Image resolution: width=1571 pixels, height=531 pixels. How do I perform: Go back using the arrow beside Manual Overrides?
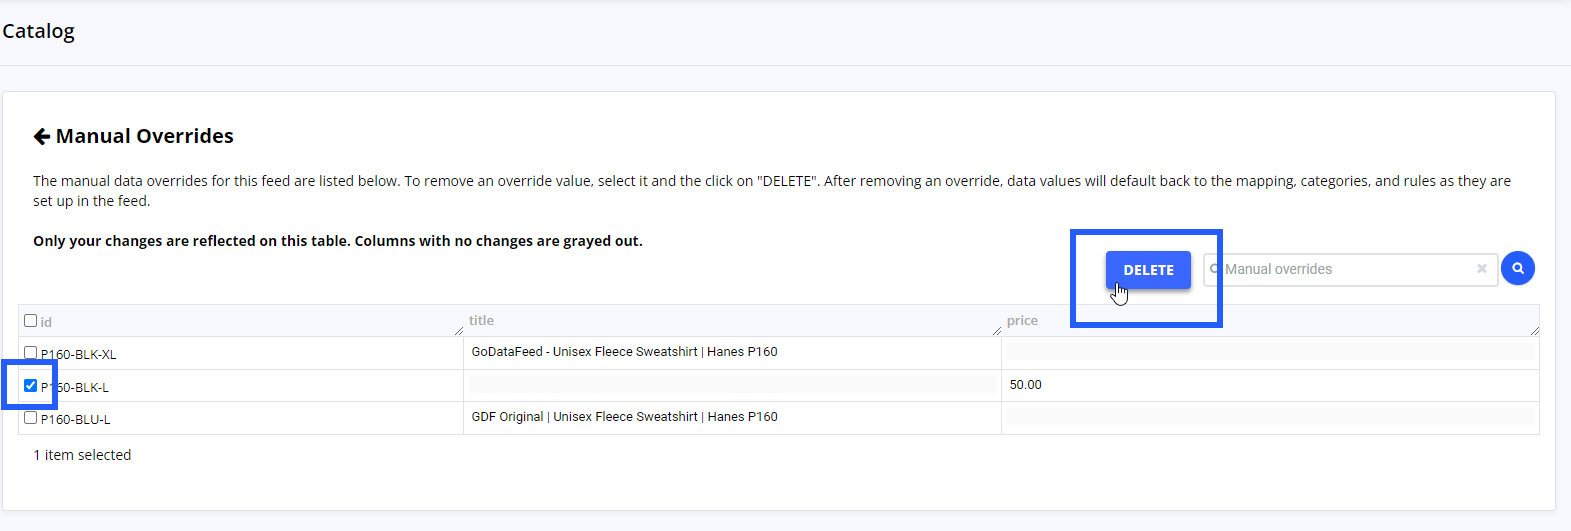coord(41,136)
